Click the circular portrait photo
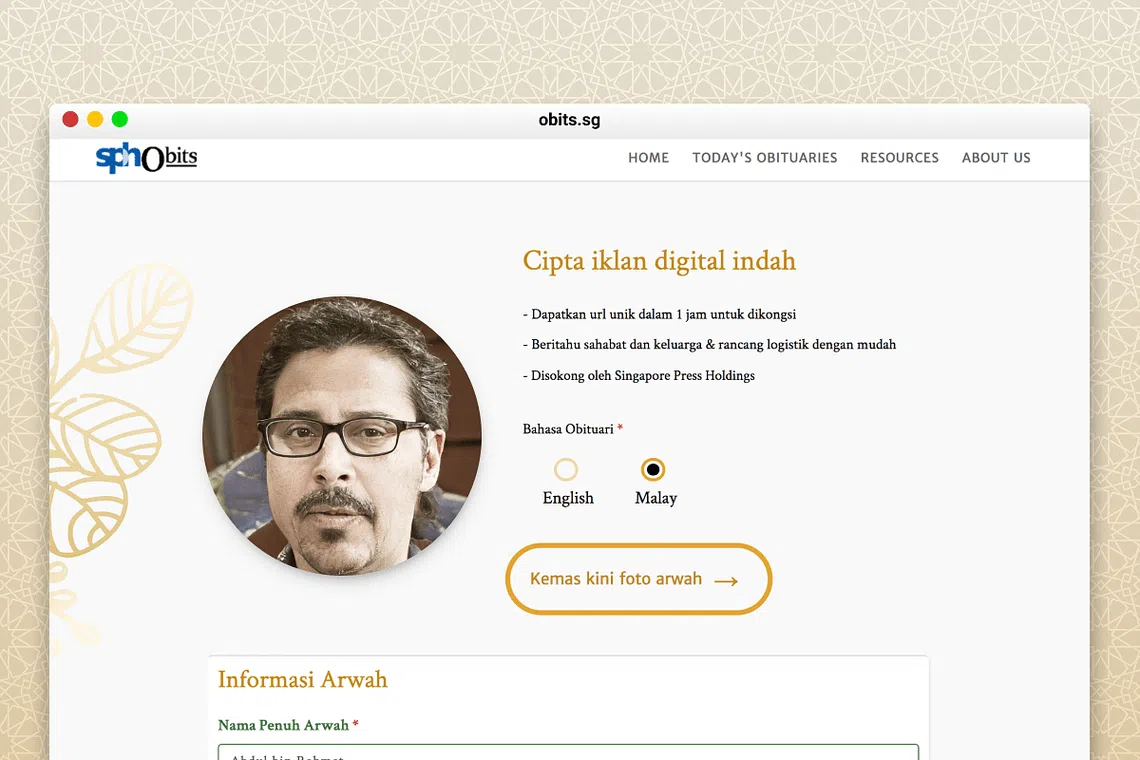 click(342, 436)
